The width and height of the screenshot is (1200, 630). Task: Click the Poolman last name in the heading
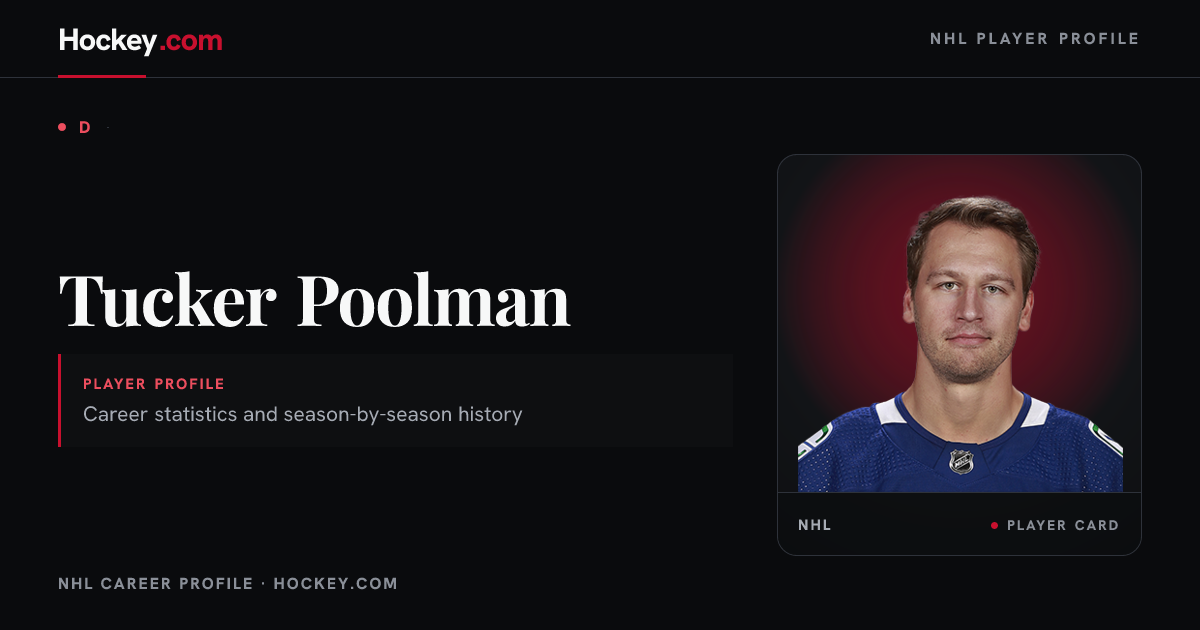pos(434,300)
